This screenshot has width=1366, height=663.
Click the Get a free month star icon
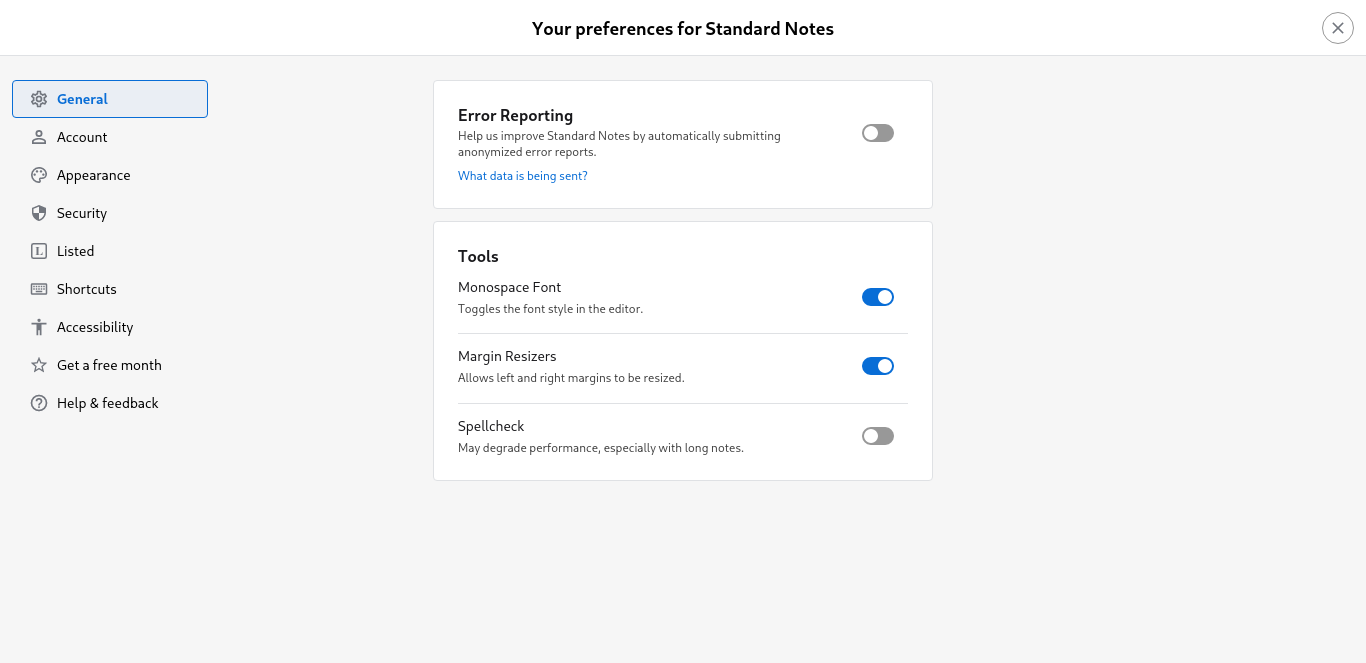[x=38, y=365]
